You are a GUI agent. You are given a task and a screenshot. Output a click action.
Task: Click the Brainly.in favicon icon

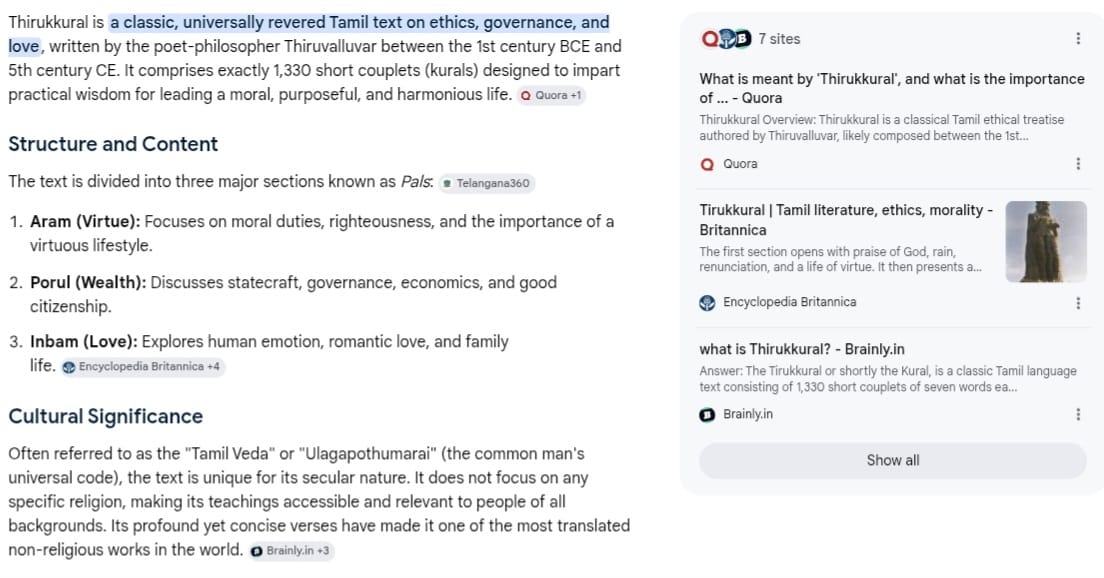point(707,415)
